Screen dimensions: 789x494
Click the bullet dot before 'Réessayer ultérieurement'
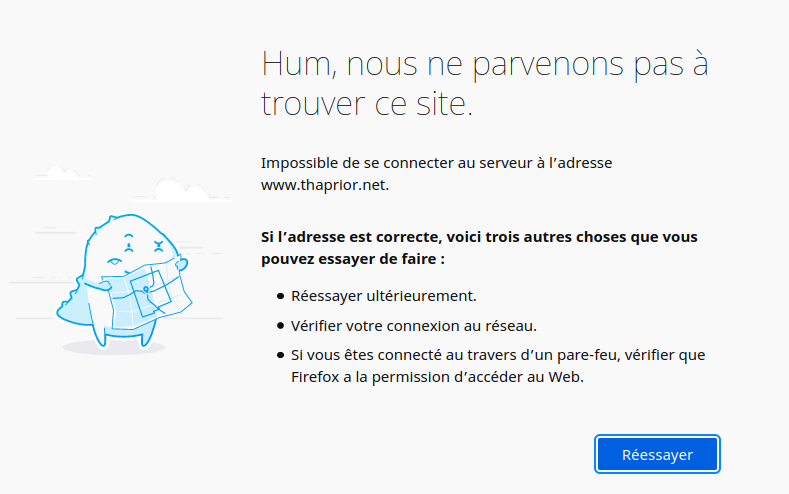click(281, 296)
